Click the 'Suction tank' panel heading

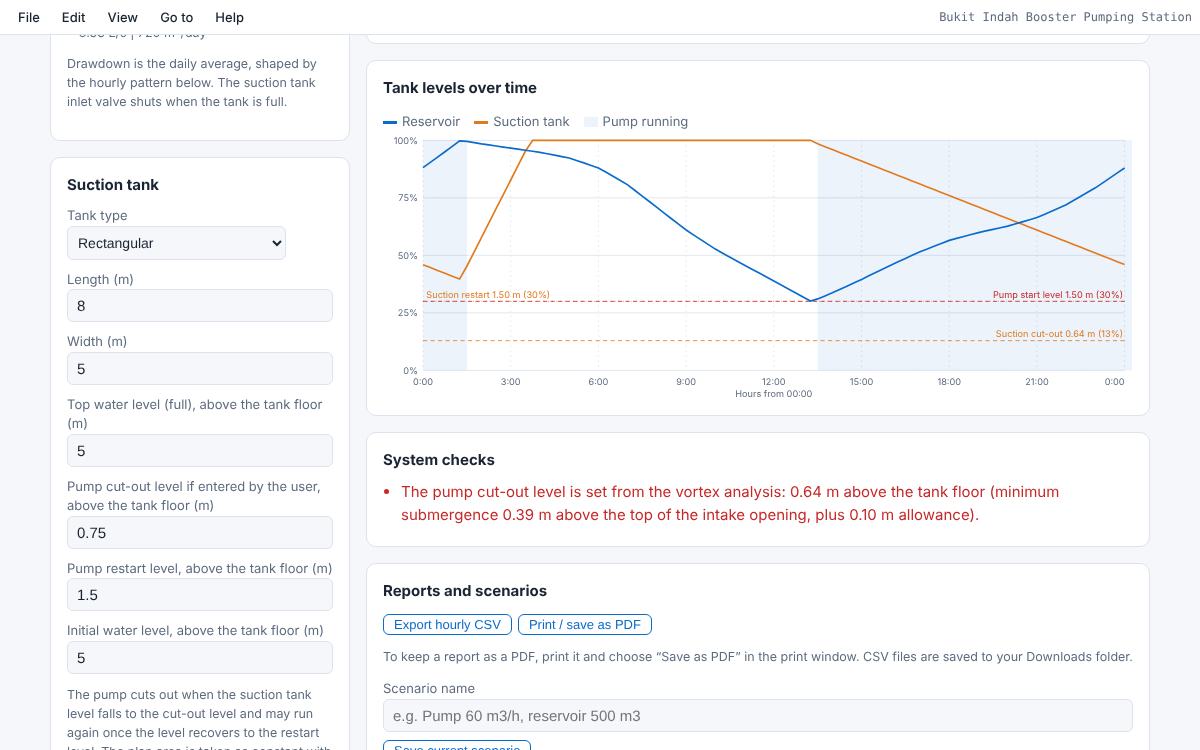coord(113,185)
